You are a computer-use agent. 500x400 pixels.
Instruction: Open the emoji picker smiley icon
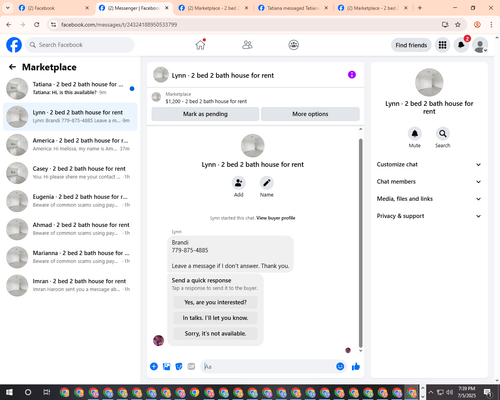[x=340, y=367]
